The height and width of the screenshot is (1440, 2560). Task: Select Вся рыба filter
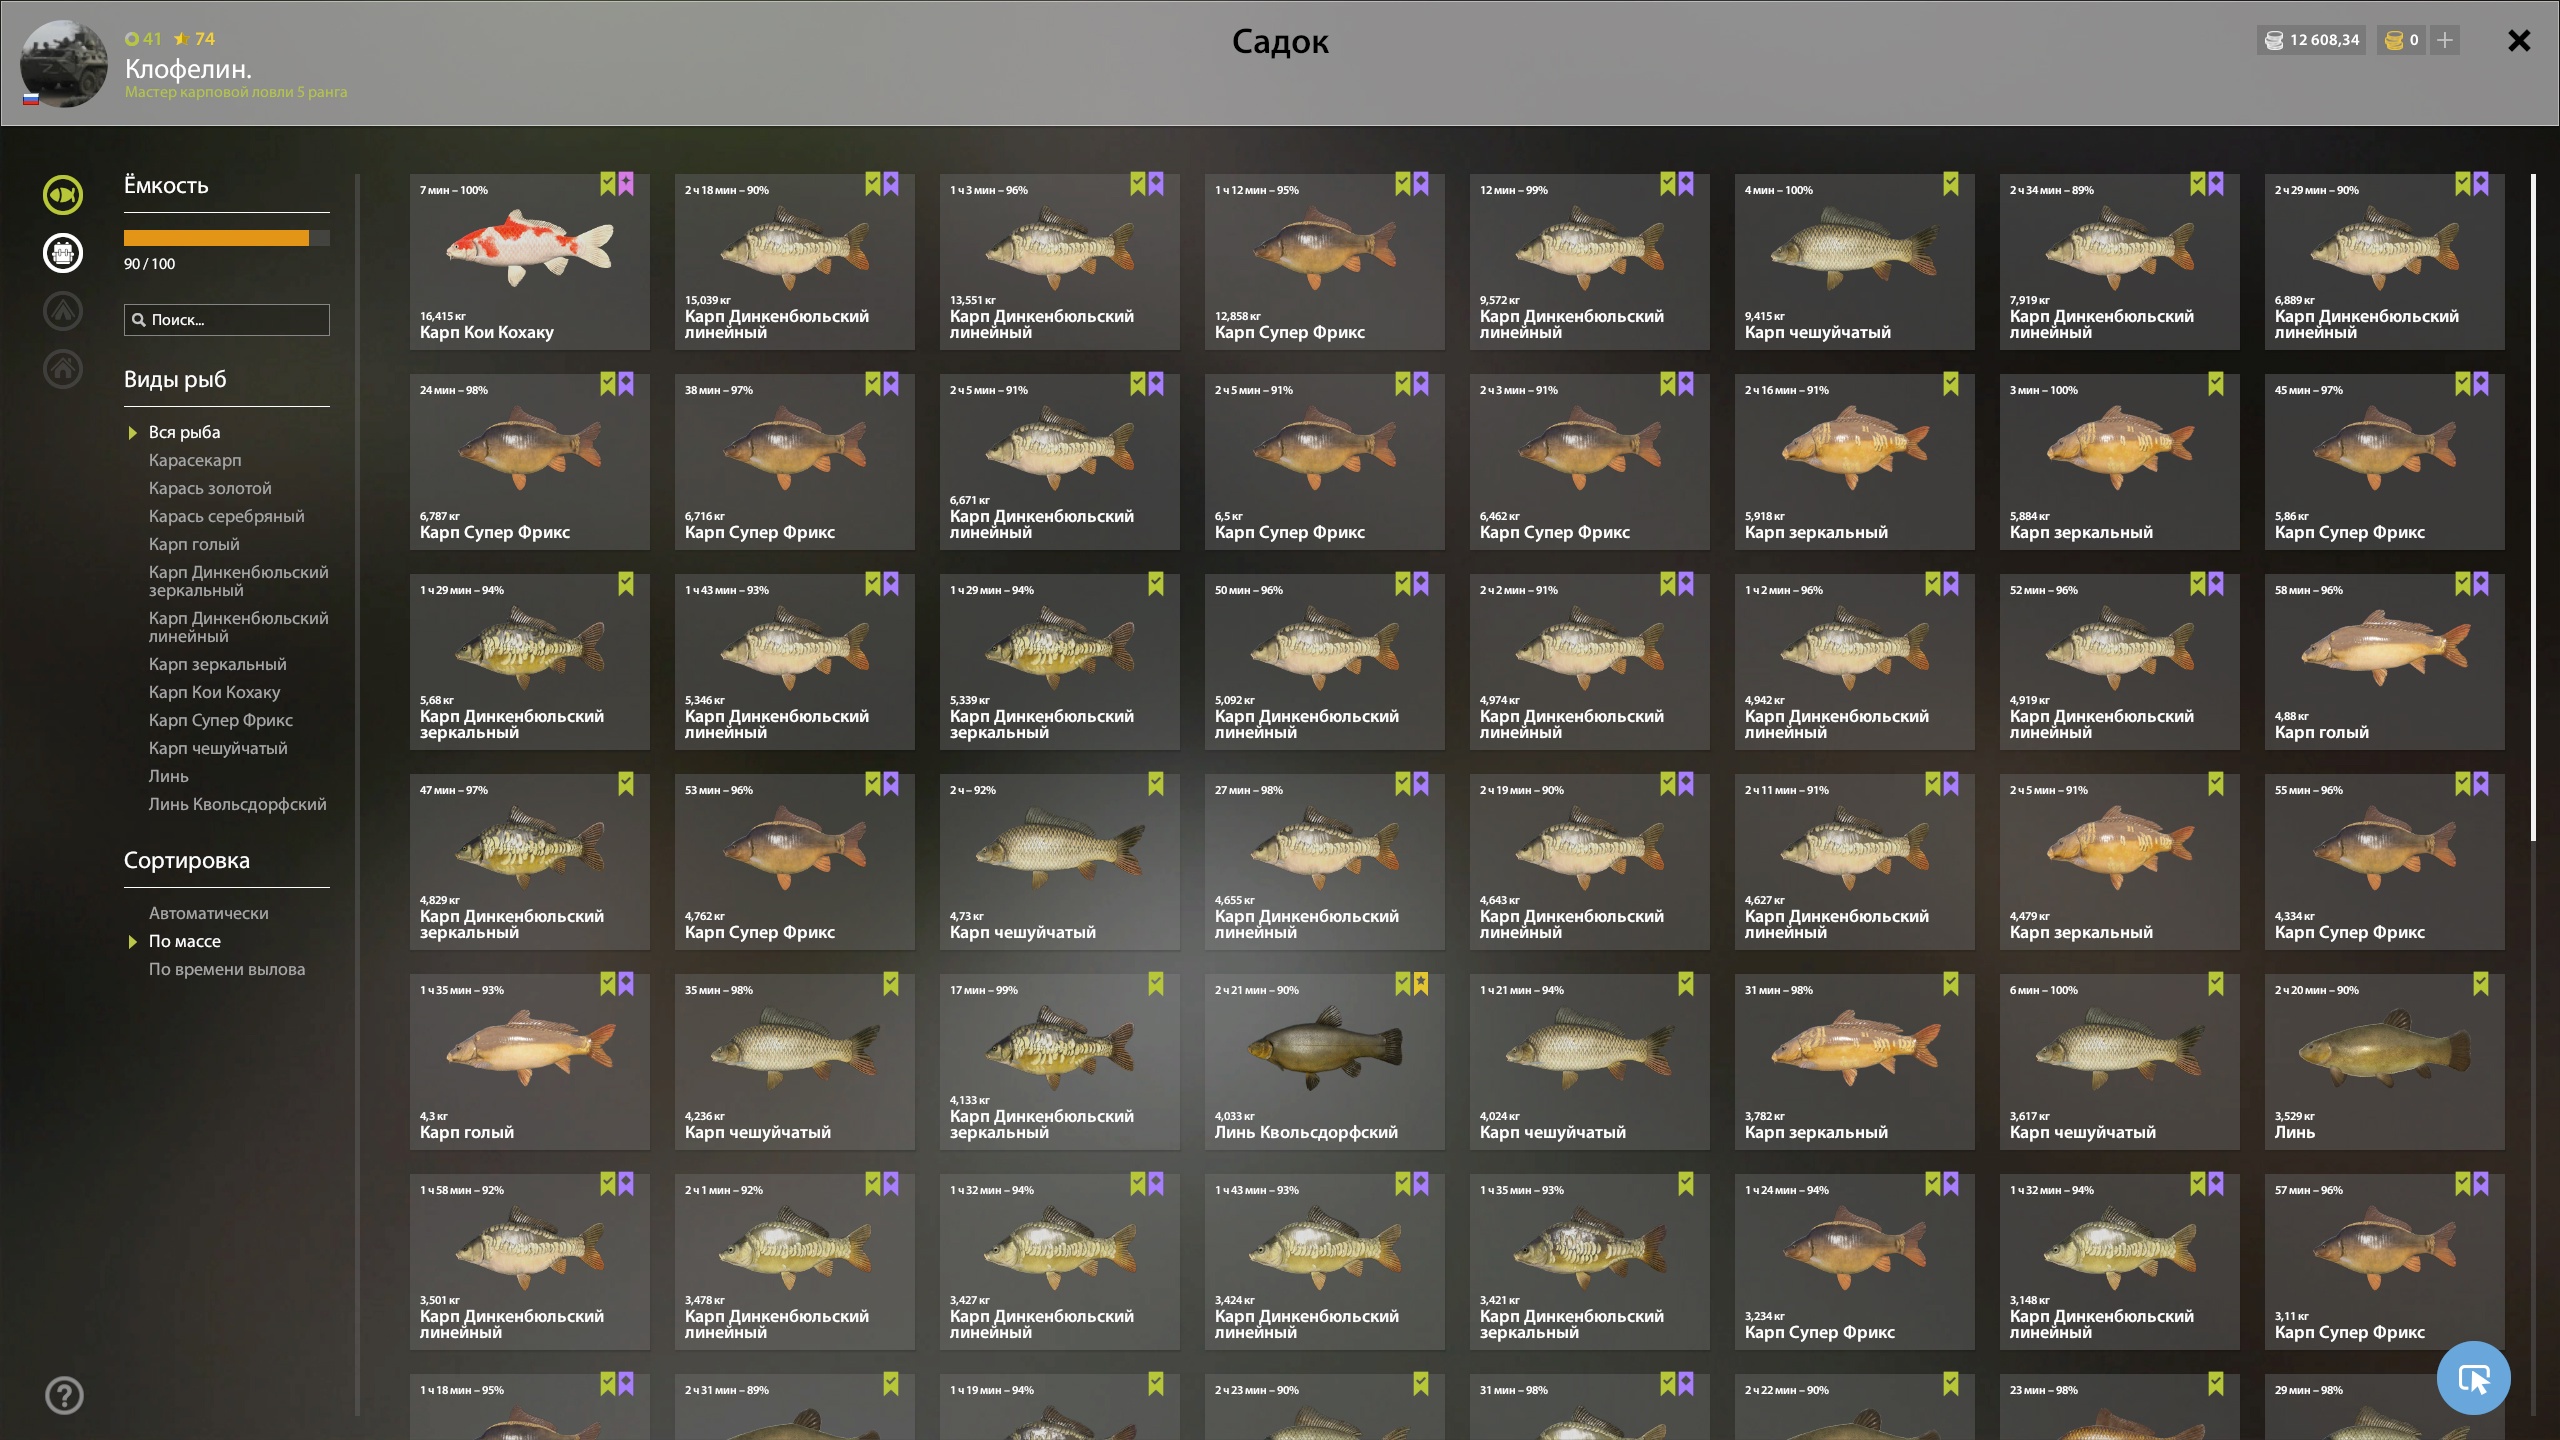(x=185, y=432)
